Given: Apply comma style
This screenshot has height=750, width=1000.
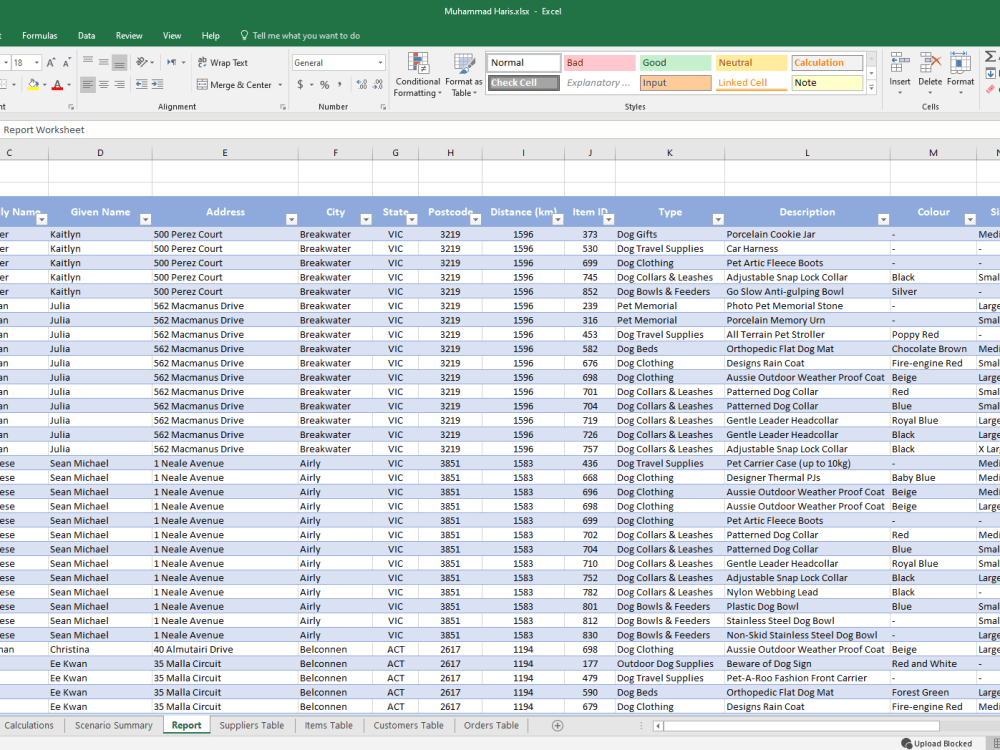Looking at the screenshot, I should point(340,84).
